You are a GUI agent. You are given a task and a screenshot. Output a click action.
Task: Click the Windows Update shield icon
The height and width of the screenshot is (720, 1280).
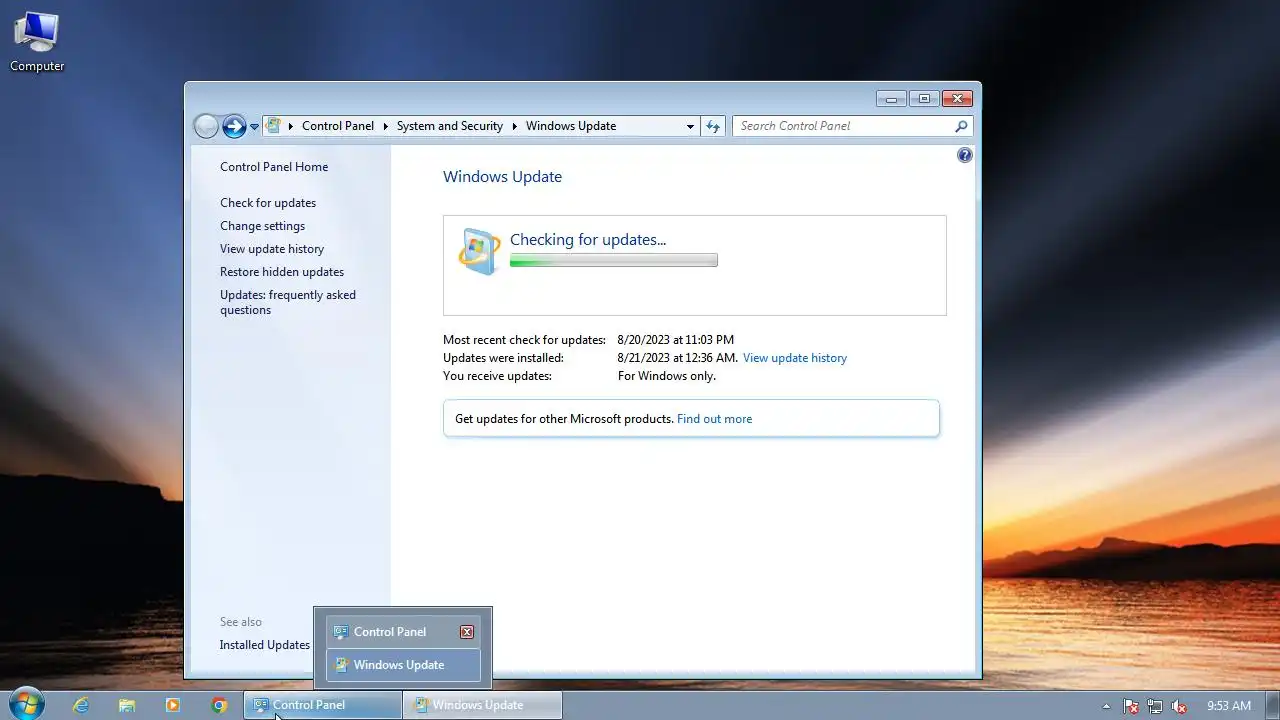tap(479, 251)
